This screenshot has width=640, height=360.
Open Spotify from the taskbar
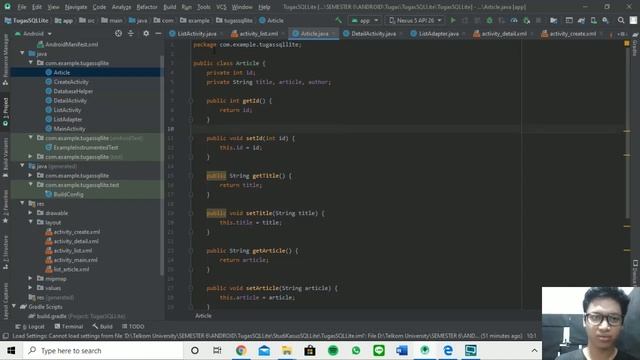333,350
